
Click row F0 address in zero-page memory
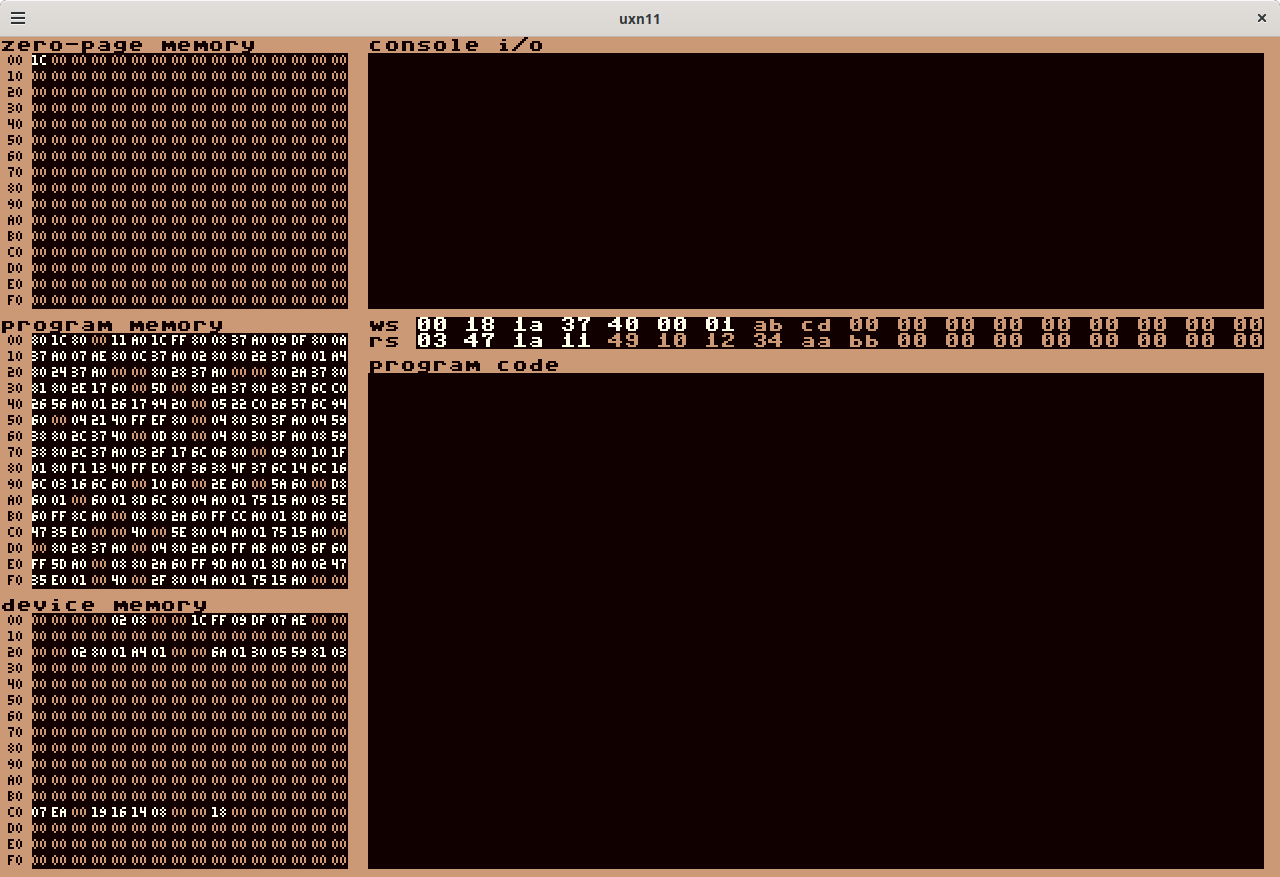[x=15, y=300]
